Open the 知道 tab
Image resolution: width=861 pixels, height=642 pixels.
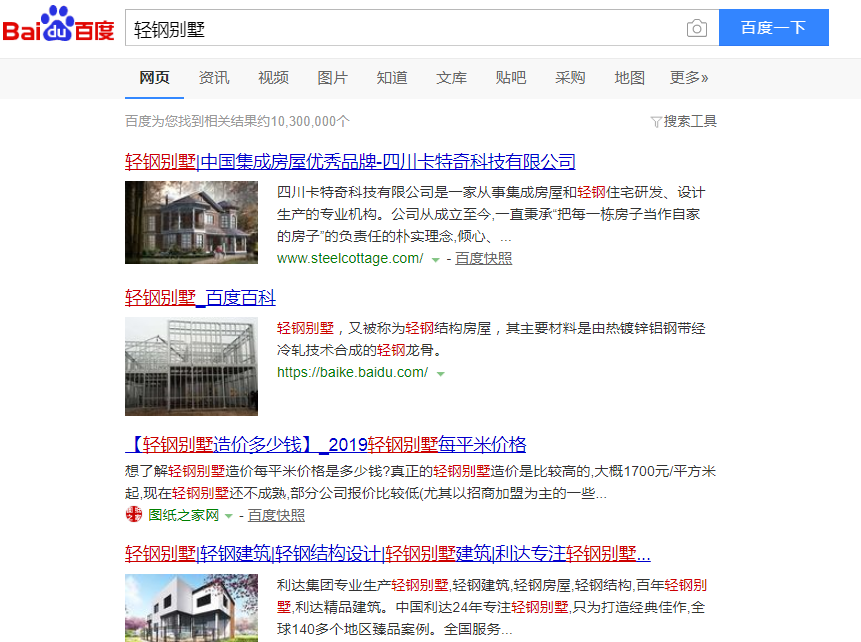tap(392, 78)
